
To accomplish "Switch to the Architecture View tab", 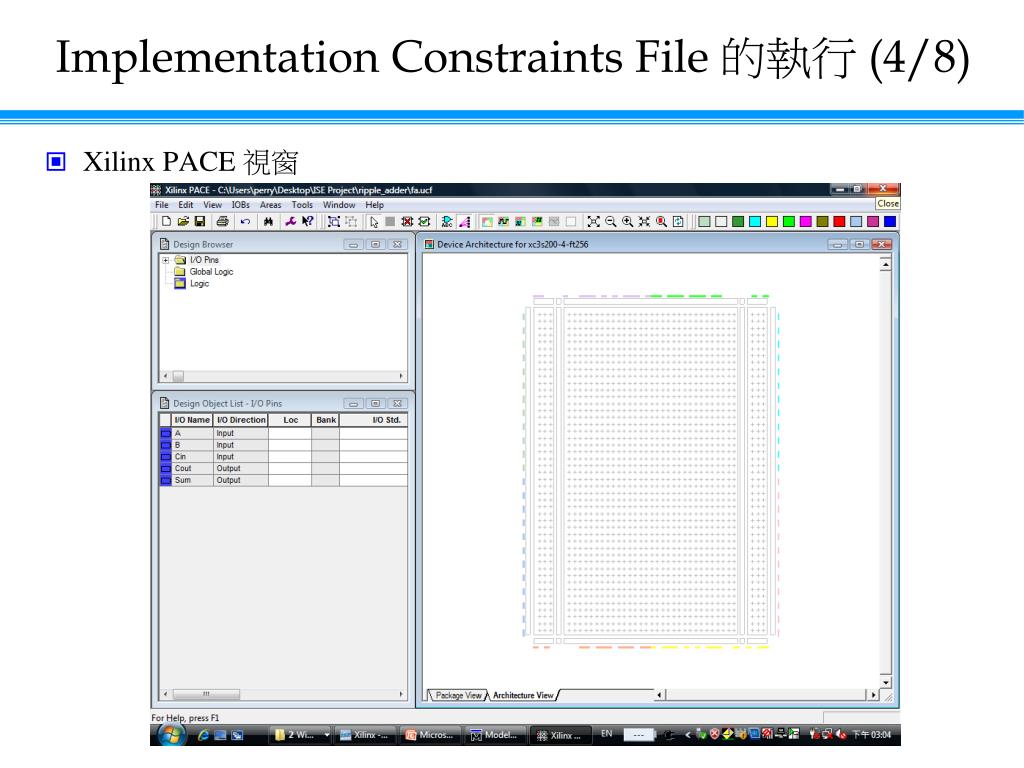I will (x=523, y=696).
